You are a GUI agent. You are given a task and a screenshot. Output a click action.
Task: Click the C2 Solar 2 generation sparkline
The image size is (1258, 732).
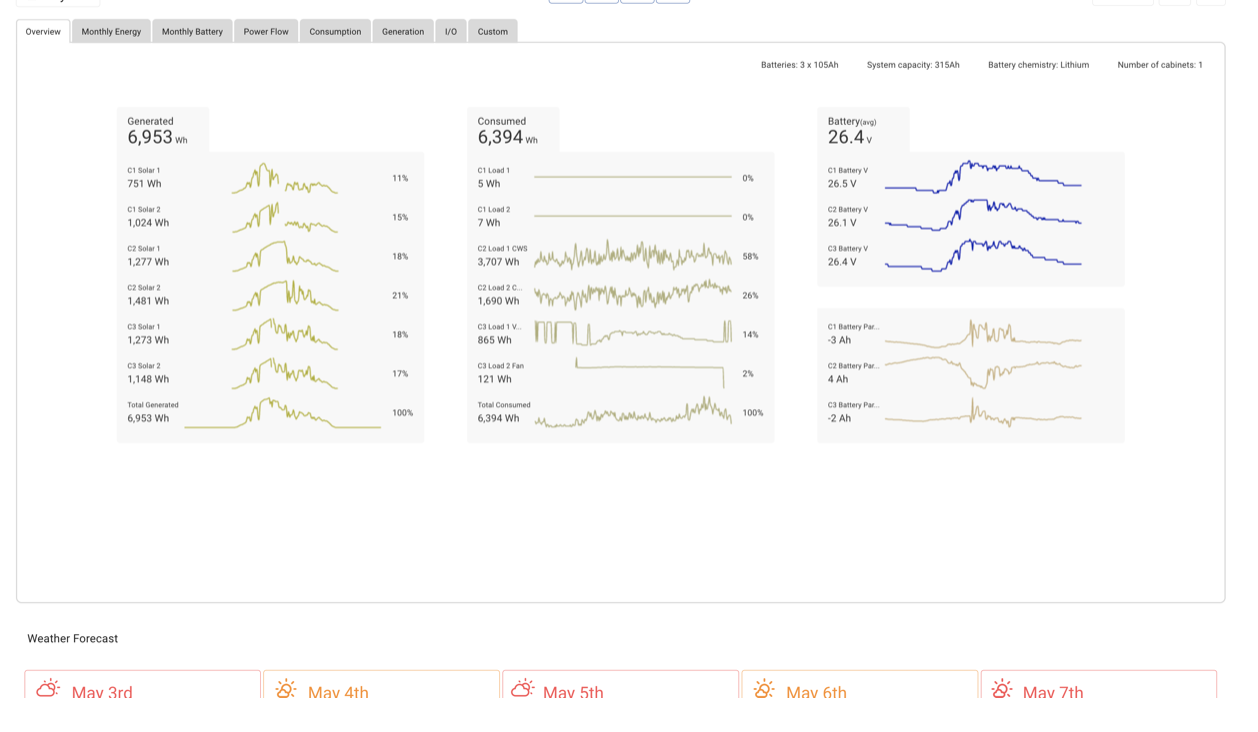pos(284,296)
